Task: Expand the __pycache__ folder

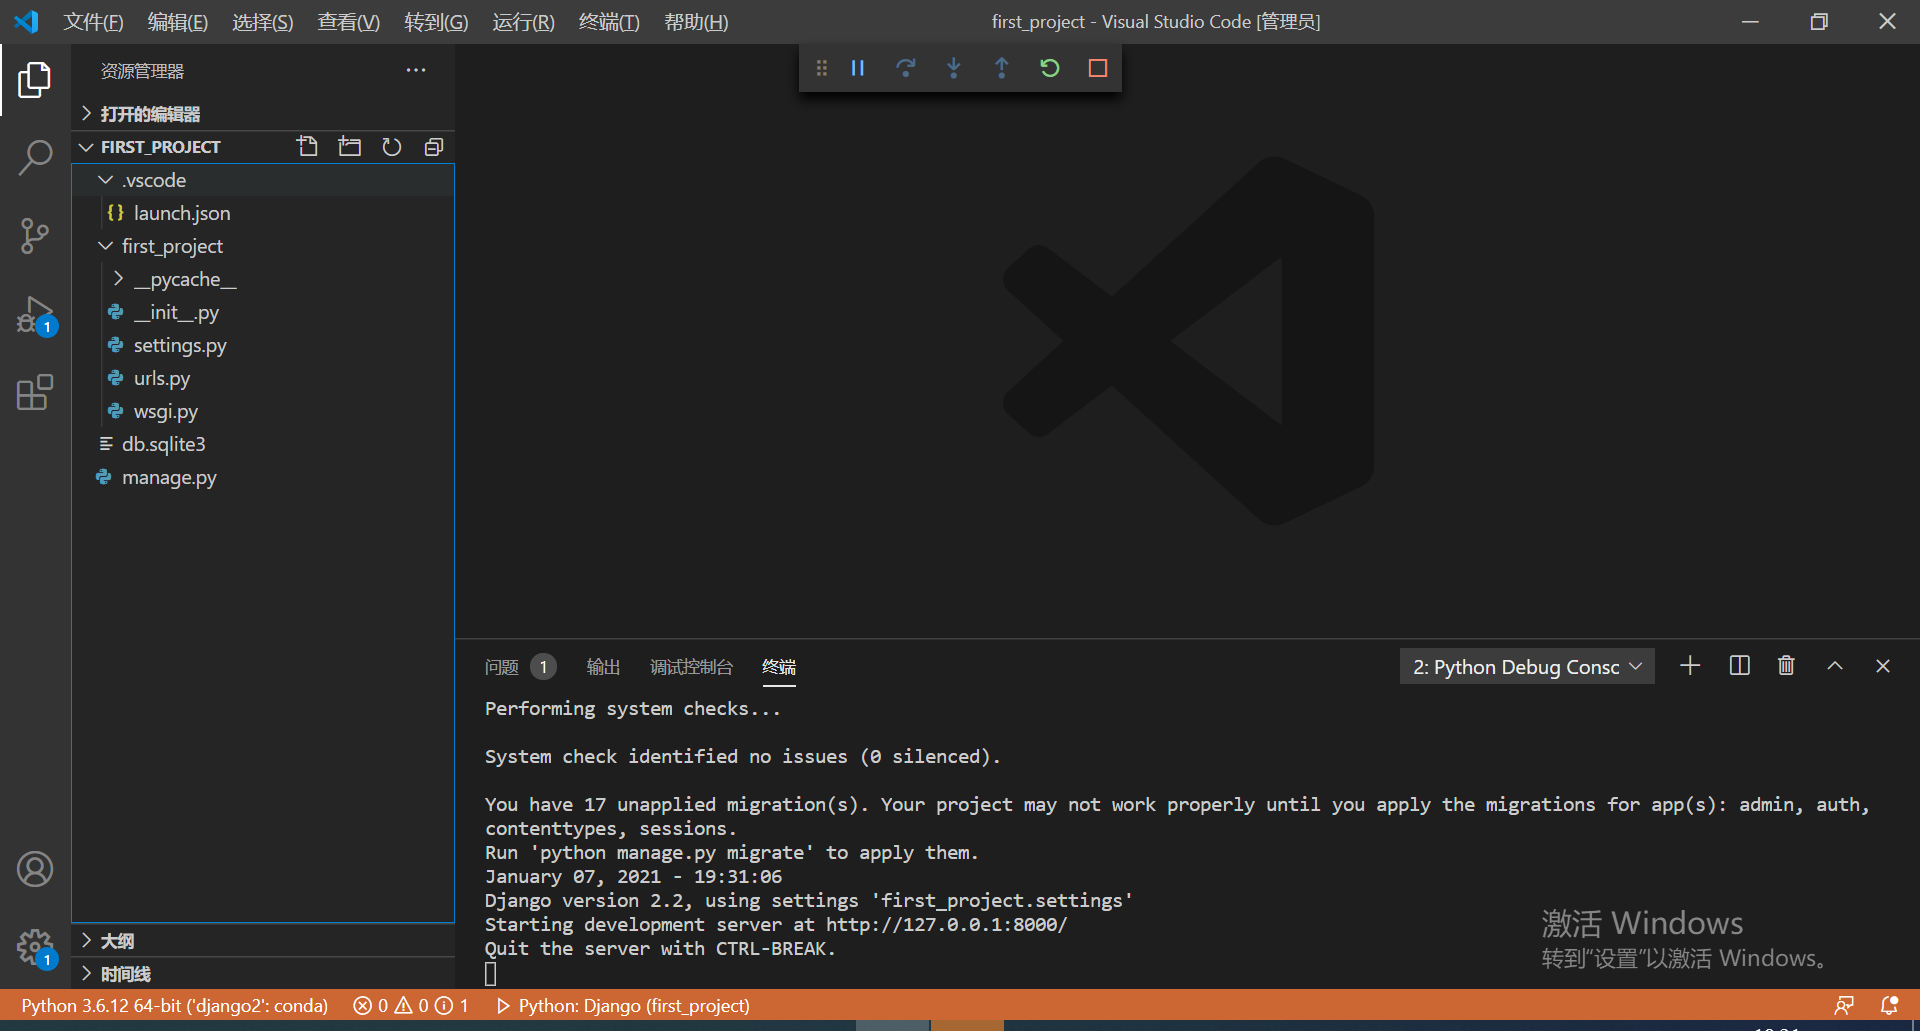Action: coord(264,279)
